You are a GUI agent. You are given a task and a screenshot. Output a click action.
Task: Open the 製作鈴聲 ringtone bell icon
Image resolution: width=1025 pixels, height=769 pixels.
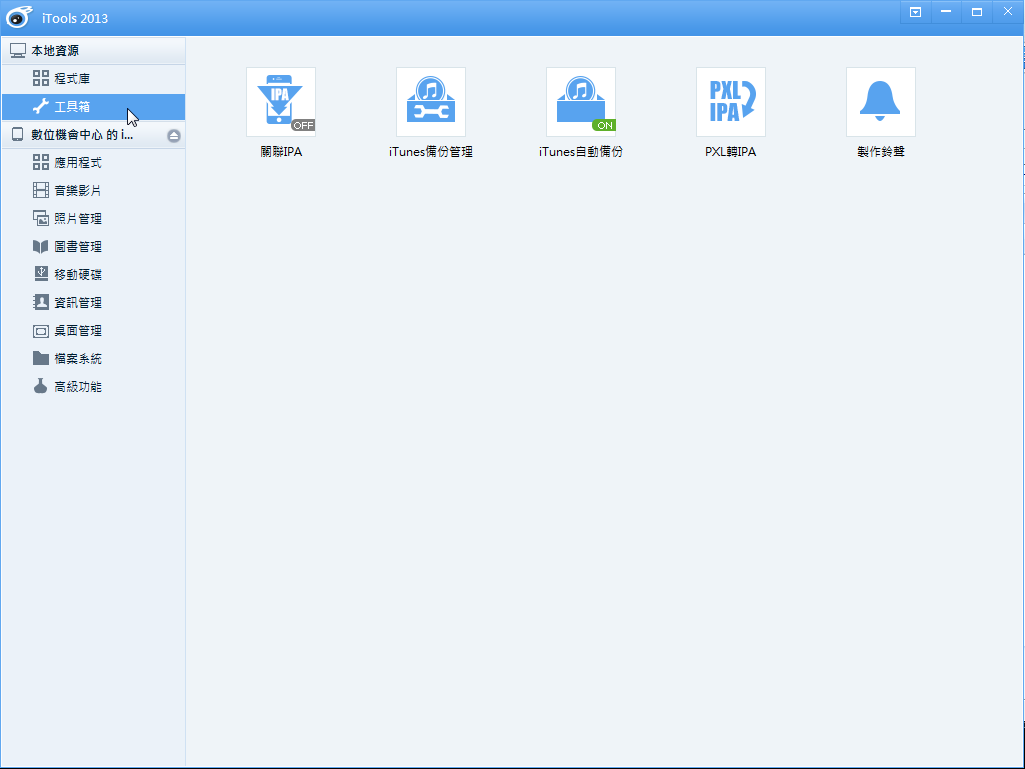pos(881,102)
